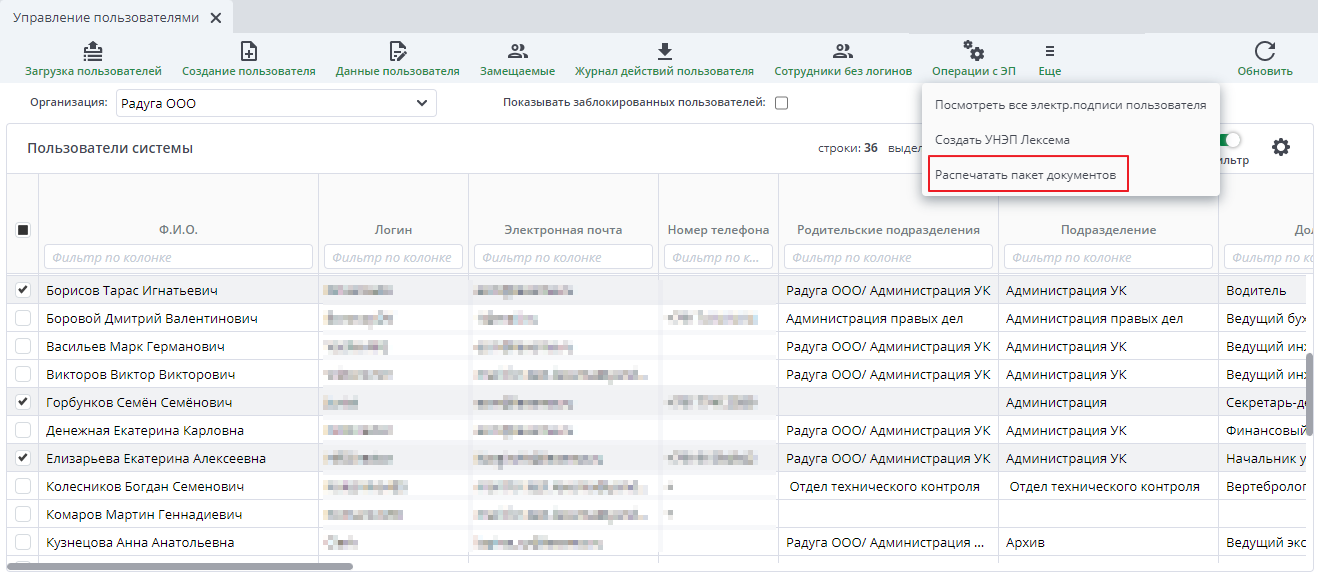The height and width of the screenshot is (576, 1318).
Task: Toggle the filter switch in table header
Action: pyautogui.click(x=1230, y=141)
